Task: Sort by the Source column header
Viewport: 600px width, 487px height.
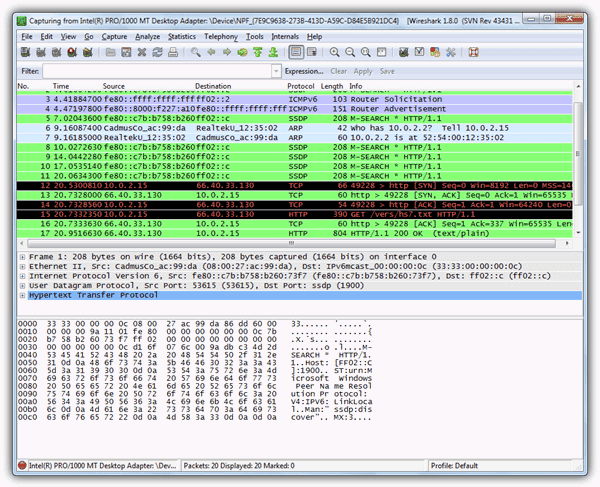Action: [x=114, y=86]
